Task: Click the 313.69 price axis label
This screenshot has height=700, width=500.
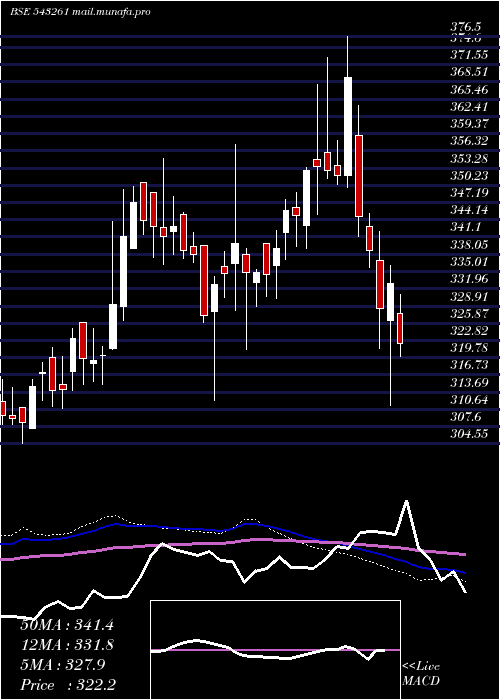Action: (x=469, y=382)
